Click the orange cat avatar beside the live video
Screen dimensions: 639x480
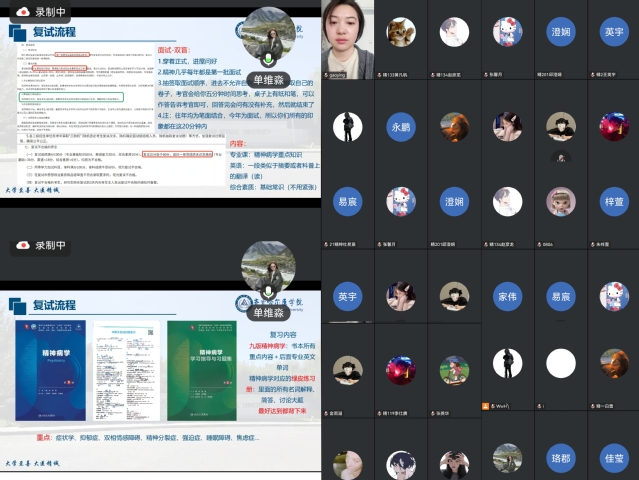pos(401,30)
